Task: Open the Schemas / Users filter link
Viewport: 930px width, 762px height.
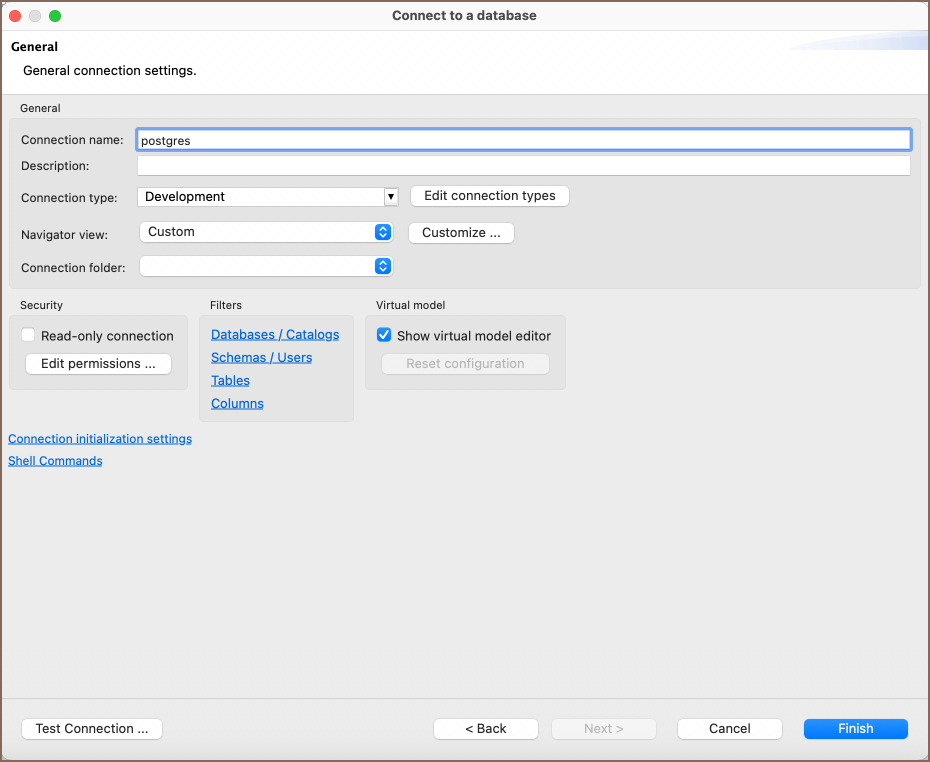Action: (261, 358)
